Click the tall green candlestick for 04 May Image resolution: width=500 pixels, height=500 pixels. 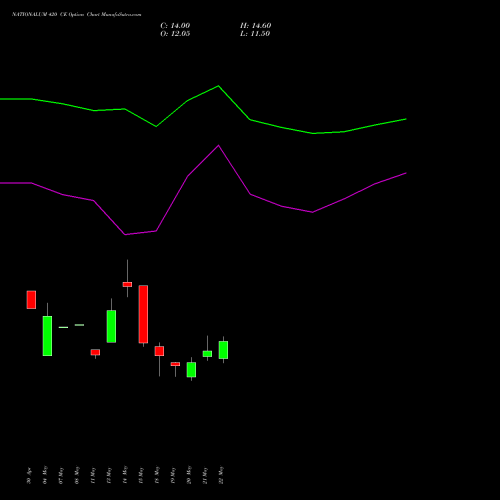pos(47,336)
